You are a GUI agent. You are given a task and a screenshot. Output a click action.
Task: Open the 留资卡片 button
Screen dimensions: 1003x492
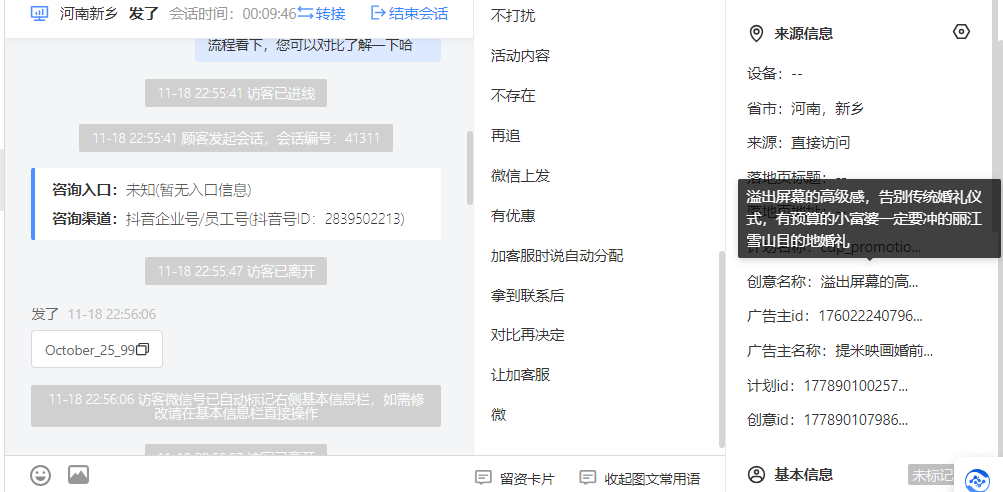(515, 478)
